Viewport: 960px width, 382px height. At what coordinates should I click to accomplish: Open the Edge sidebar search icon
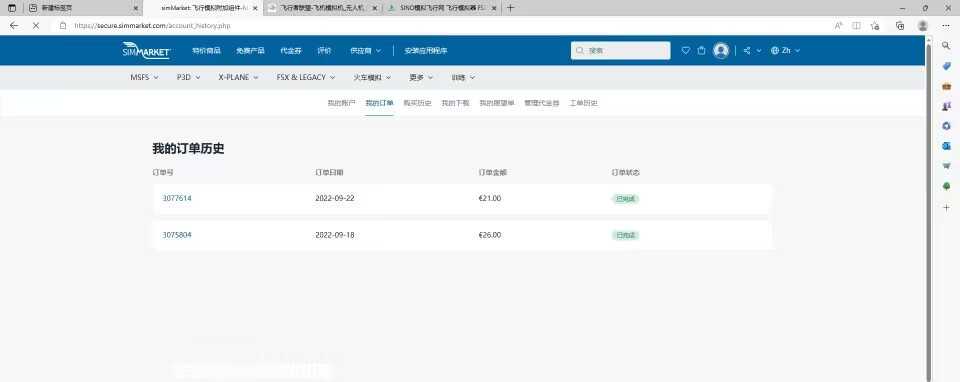point(946,46)
